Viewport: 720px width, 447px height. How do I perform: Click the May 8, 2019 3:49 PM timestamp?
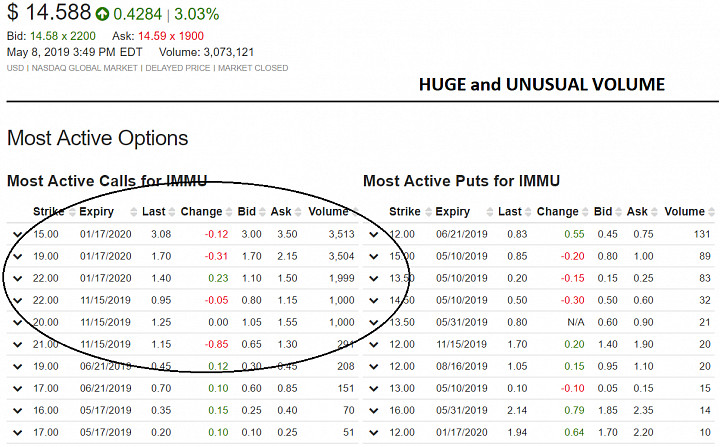coord(74,52)
